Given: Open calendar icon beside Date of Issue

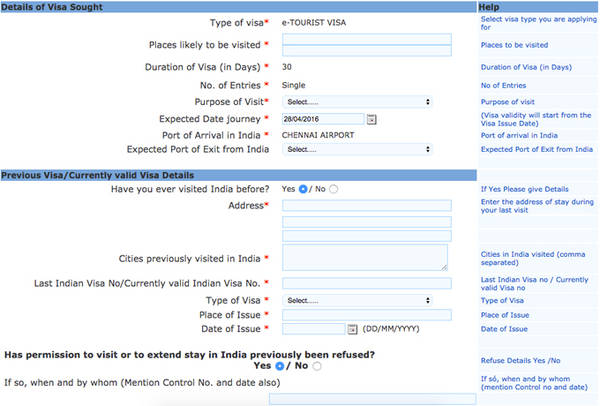Looking at the screenshot, I should coord(352,329).
